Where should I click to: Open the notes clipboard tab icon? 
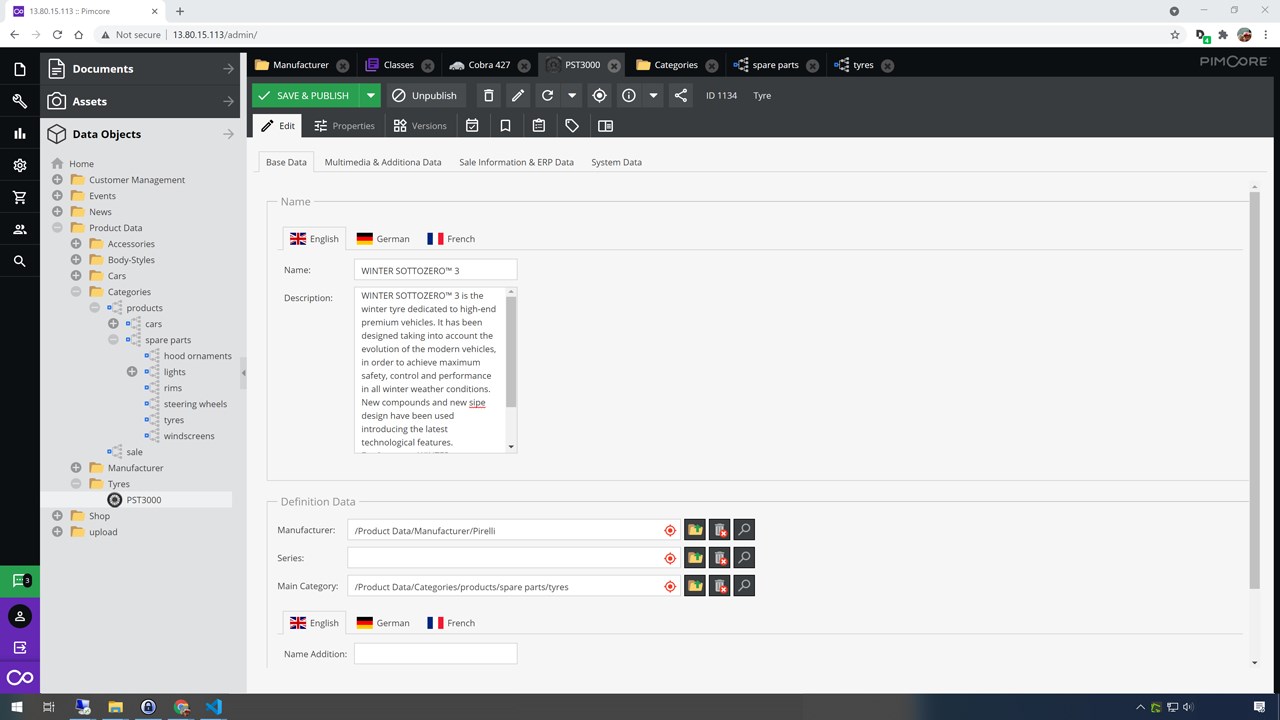(x=538, y=126)
